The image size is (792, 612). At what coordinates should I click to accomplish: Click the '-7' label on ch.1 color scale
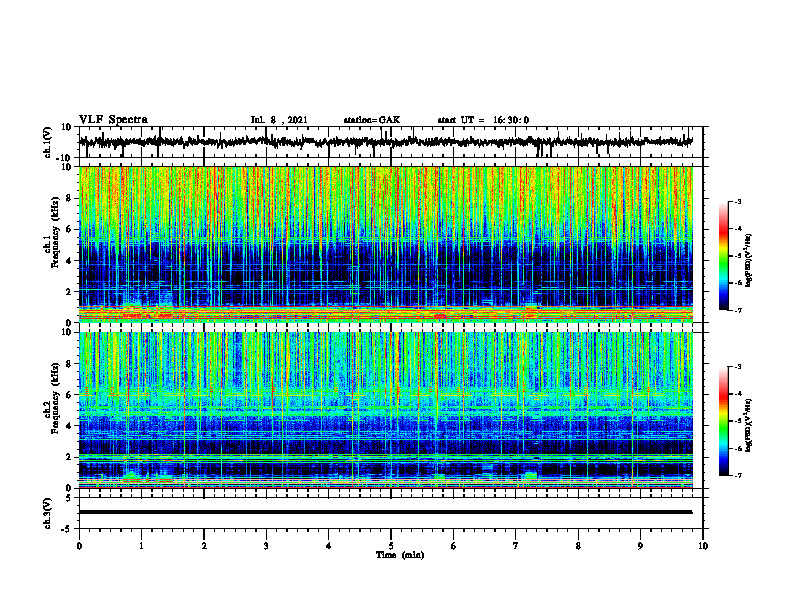tap(737, 310)
